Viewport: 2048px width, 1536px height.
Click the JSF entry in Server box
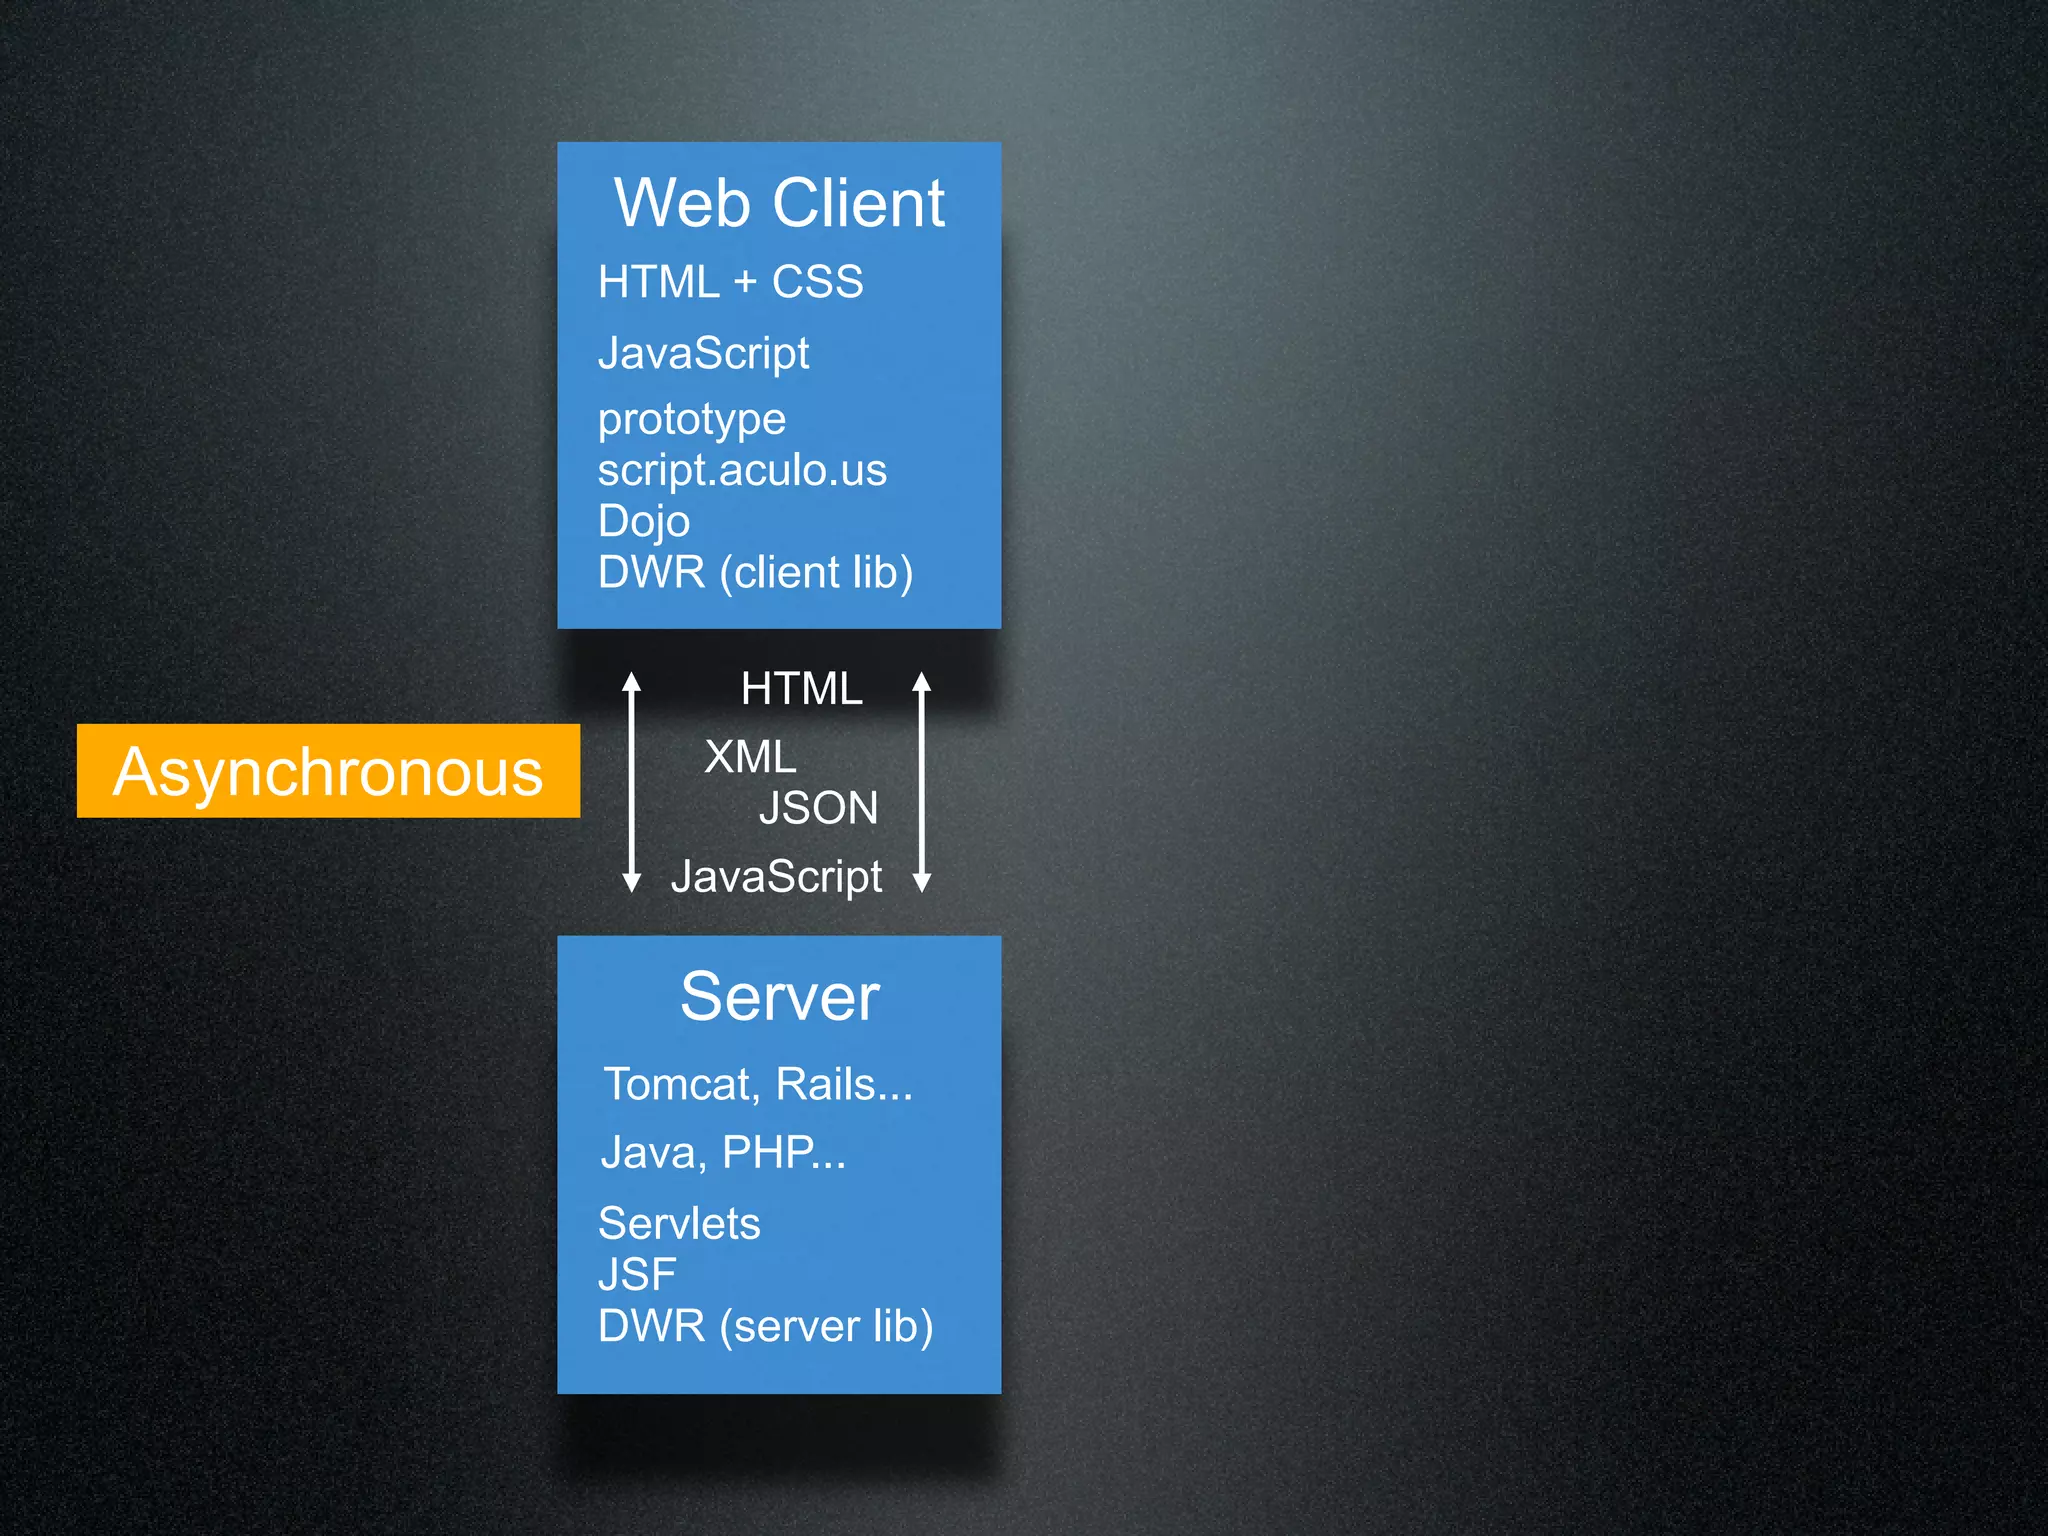click(637, 1275)
